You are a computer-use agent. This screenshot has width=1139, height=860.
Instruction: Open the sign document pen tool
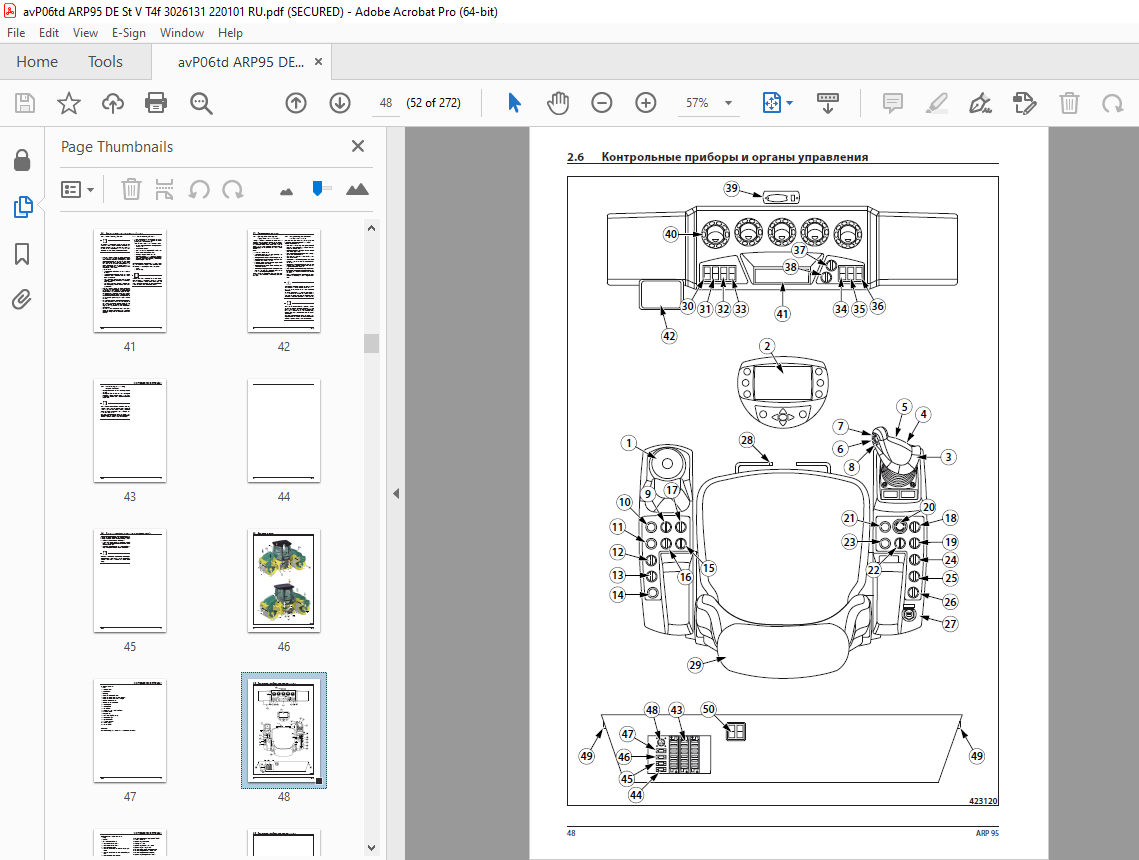(x=981, y=103)
